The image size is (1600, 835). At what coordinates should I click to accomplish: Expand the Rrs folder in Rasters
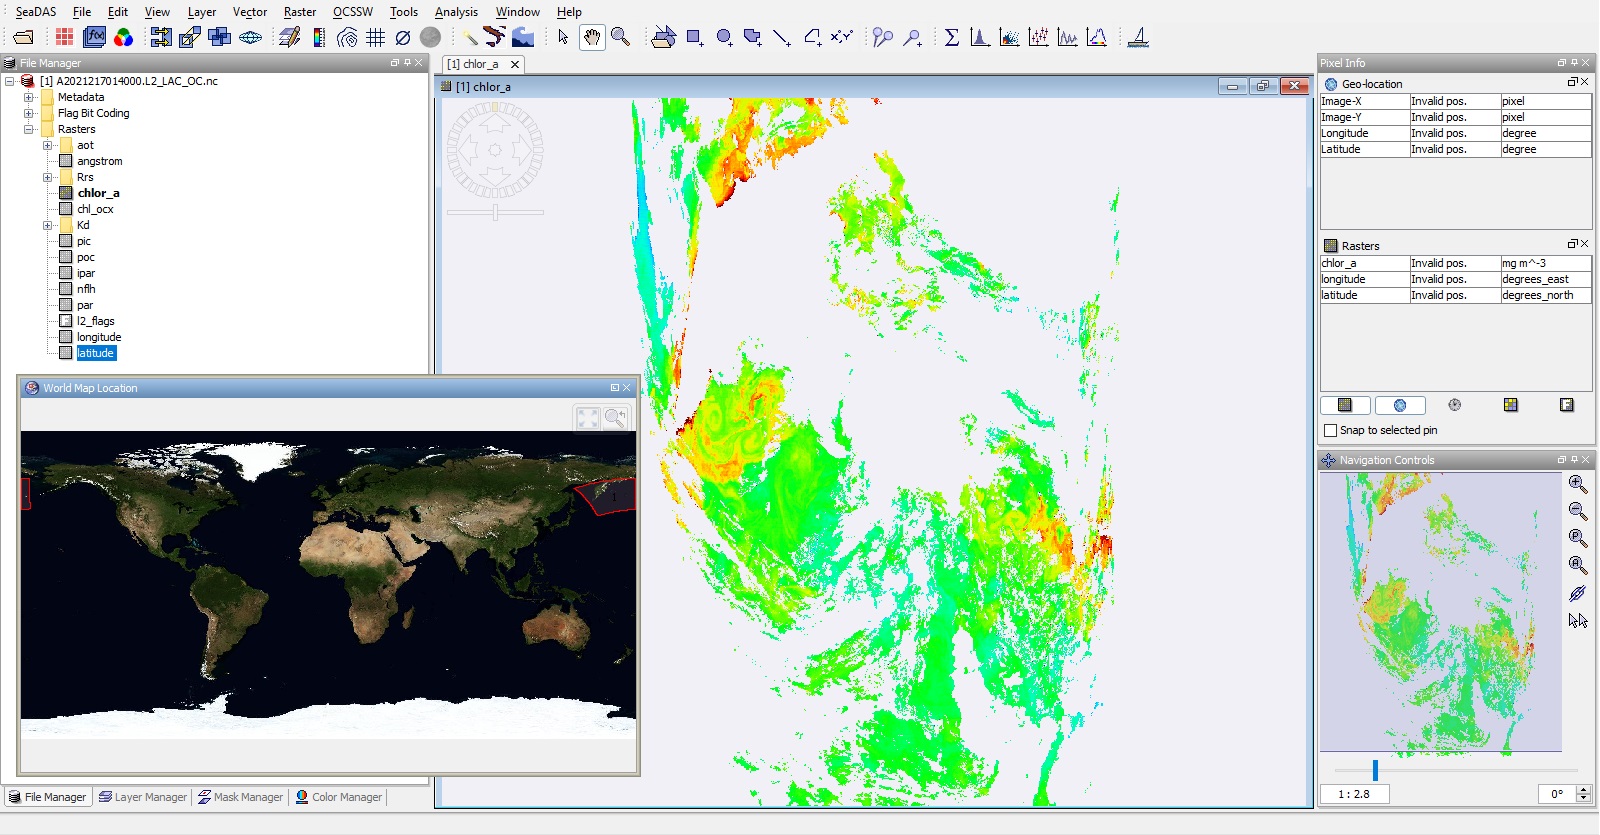point(48,177)
